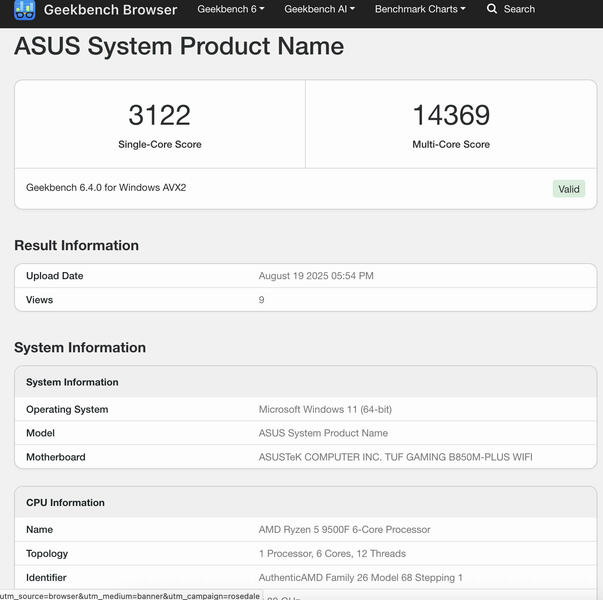
Task: Click the Model row label
Action: click(x=40, y=433)
